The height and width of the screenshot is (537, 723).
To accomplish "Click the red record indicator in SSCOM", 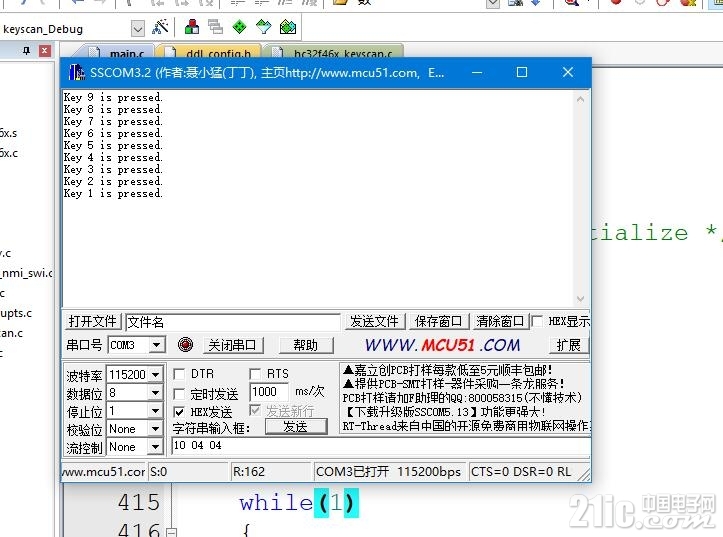I will tap(185, 344).
